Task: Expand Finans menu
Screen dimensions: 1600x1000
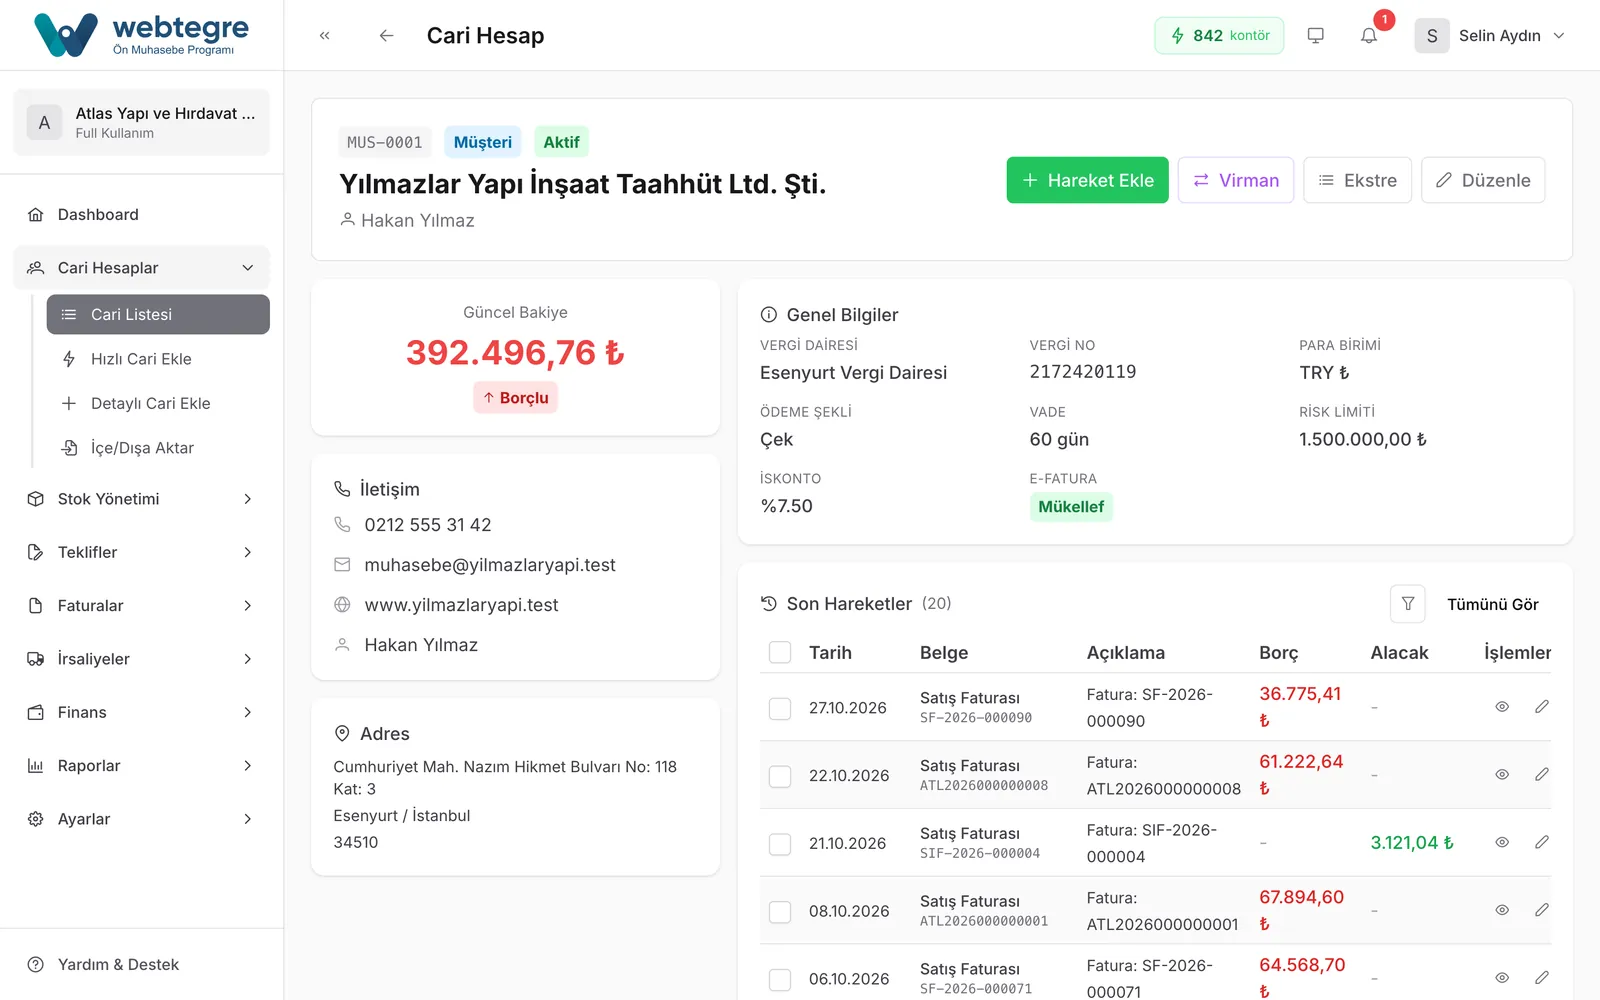Action: [141, 712]
